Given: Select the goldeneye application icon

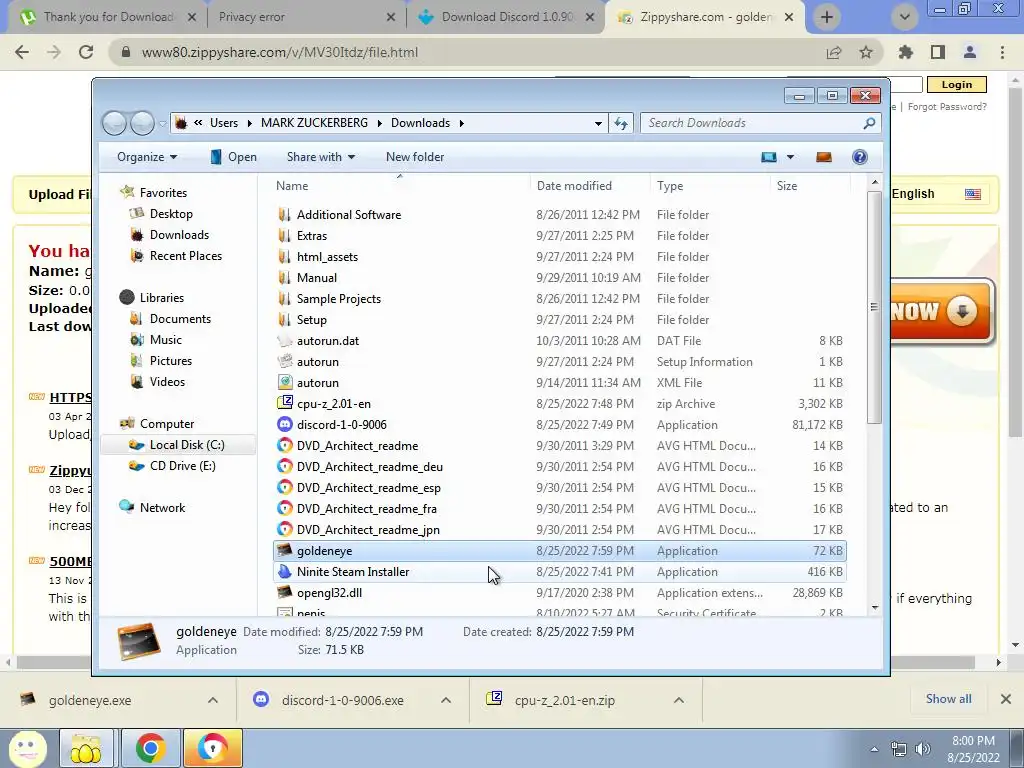Looking at the screenshot, I should coord(284,551).
